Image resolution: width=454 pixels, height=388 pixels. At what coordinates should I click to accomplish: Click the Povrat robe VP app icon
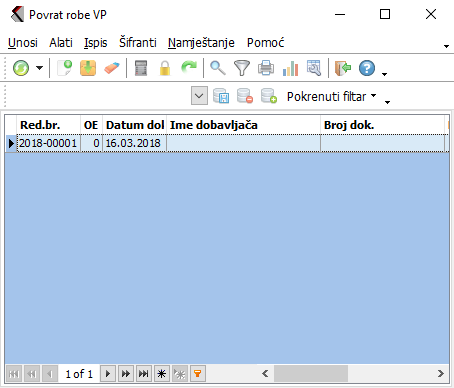point(17,15)
